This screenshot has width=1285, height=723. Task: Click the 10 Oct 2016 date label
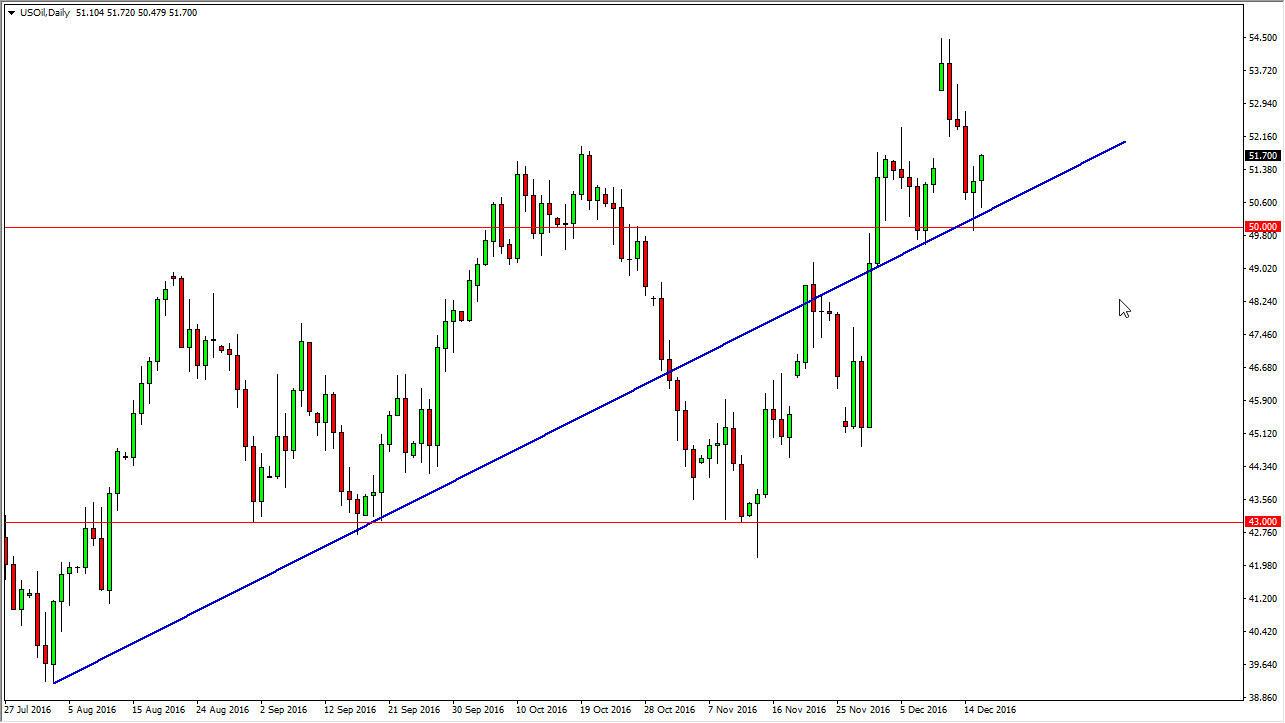click(541, 710)
